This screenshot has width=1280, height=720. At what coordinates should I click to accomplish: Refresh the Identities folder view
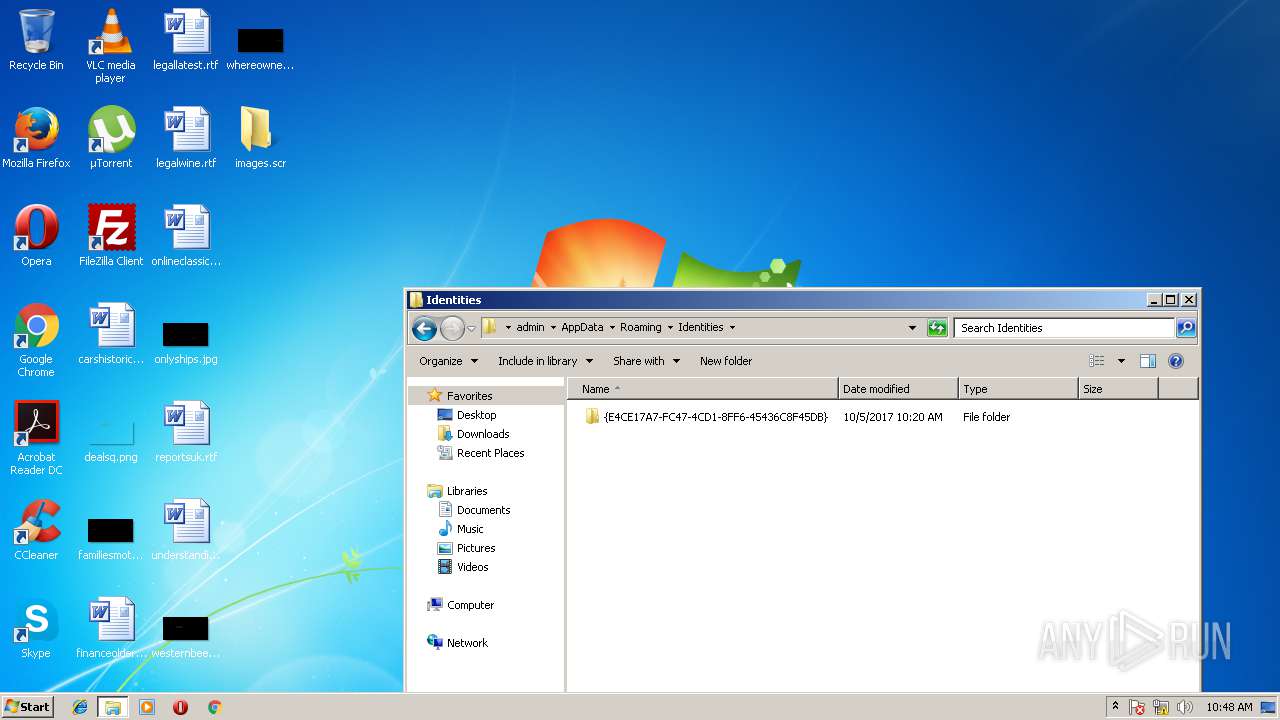pyautogui.click(x=937, y=328)
